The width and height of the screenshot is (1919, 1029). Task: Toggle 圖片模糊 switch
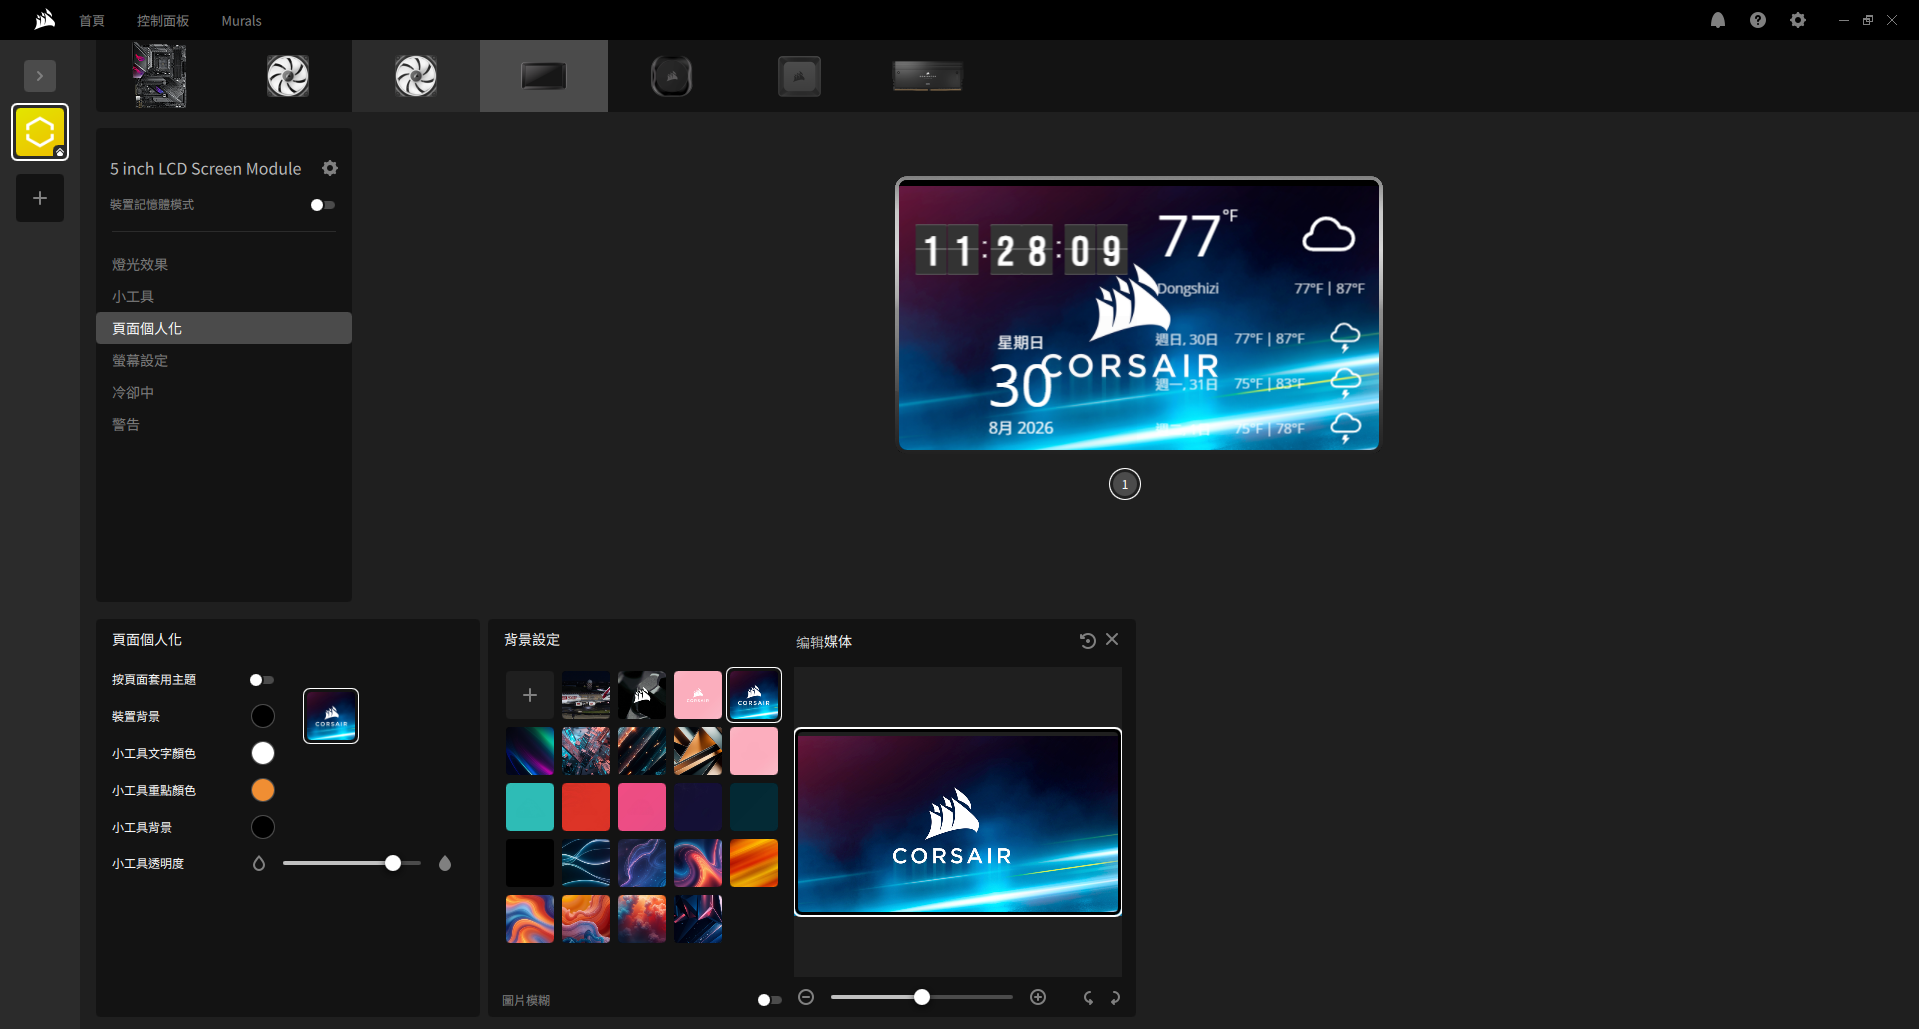(x=770, y=1000)
